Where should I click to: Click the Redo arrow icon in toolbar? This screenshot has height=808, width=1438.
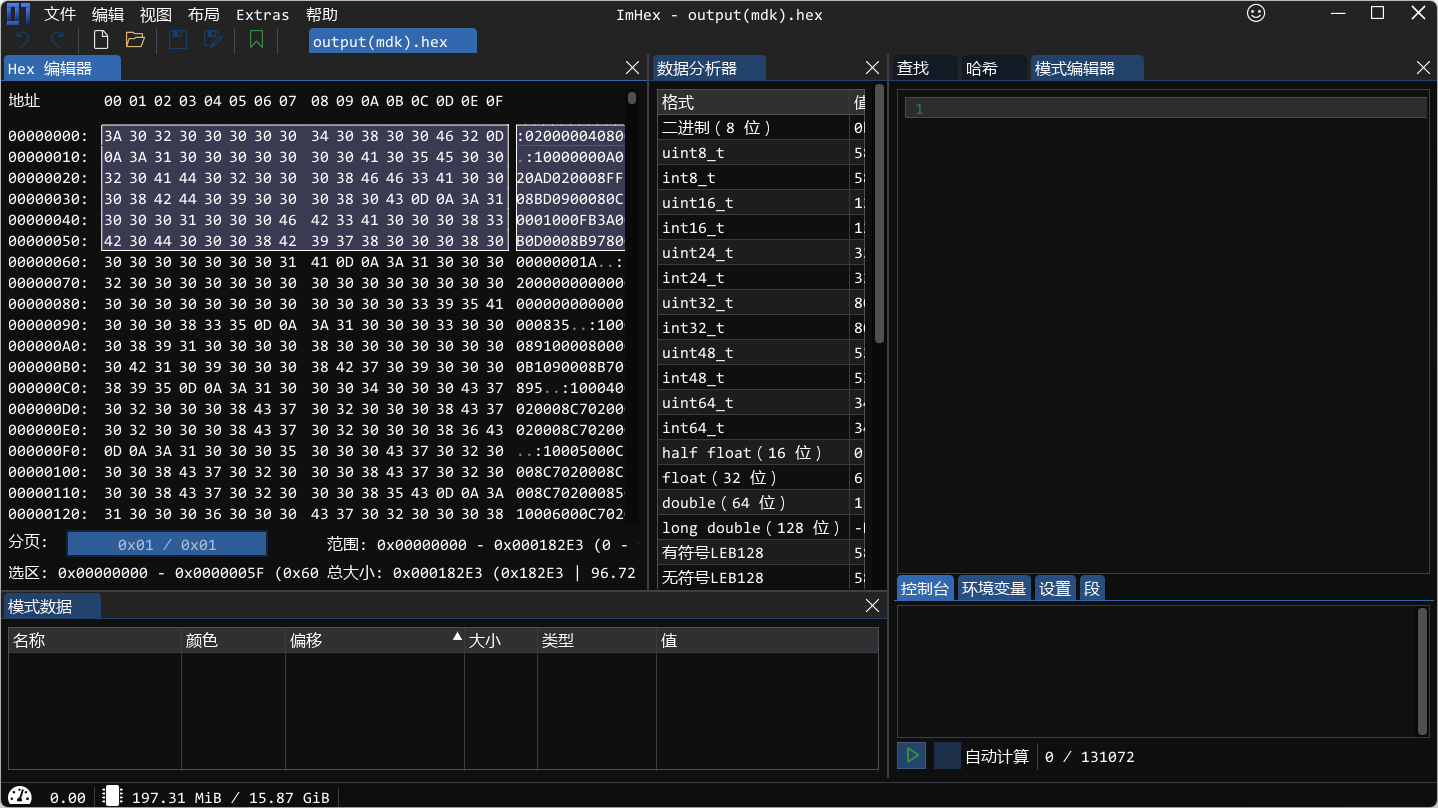[x=57, y=40]
